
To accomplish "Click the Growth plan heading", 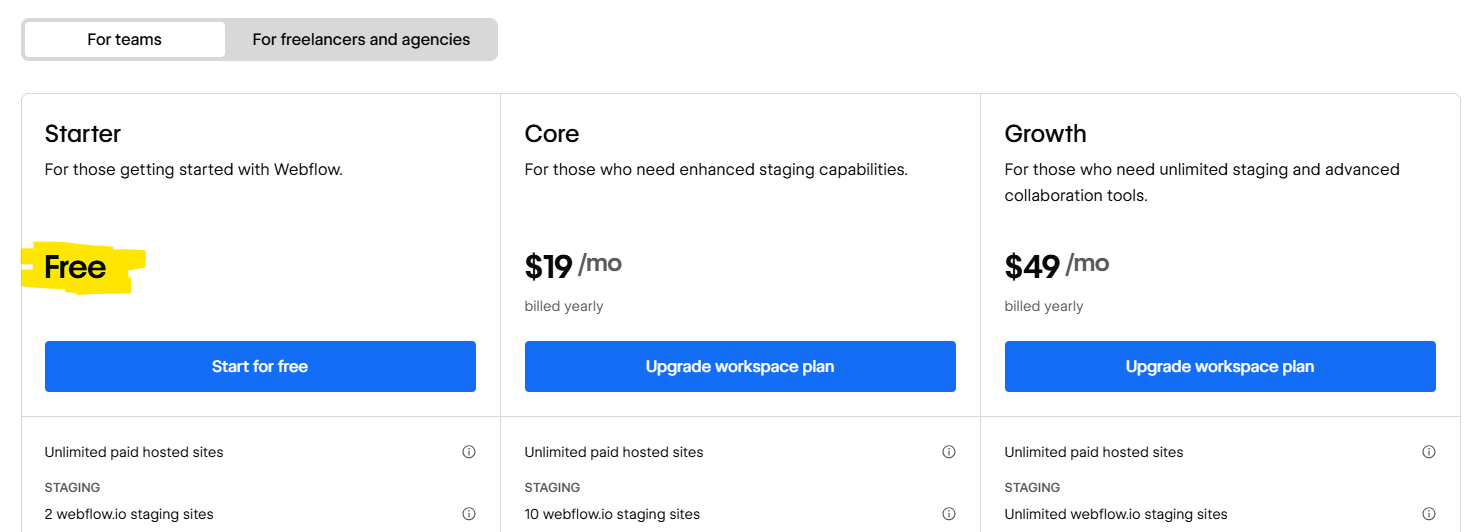I will [1045, 134].
